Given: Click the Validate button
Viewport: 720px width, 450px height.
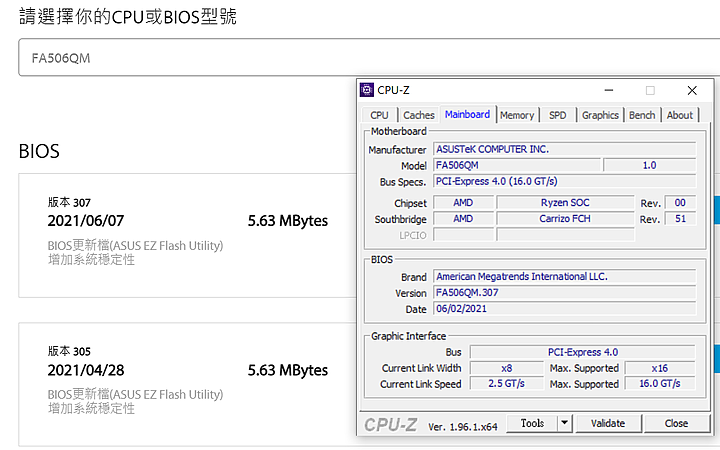Looking at the screenshot, I should [608, 423].
